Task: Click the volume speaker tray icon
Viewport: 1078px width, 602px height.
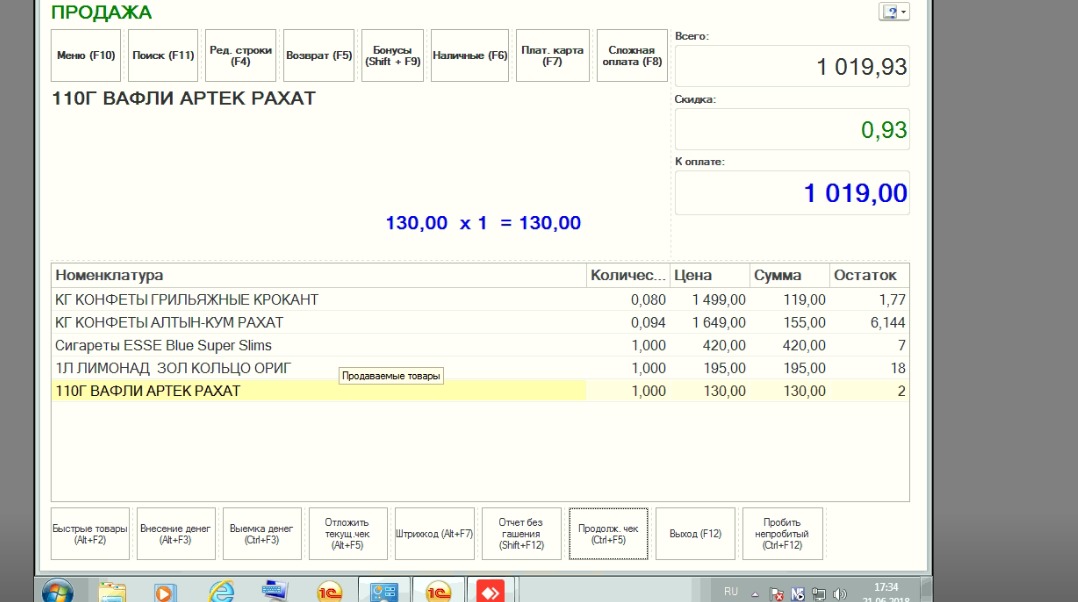Action: tap(840, 593)
